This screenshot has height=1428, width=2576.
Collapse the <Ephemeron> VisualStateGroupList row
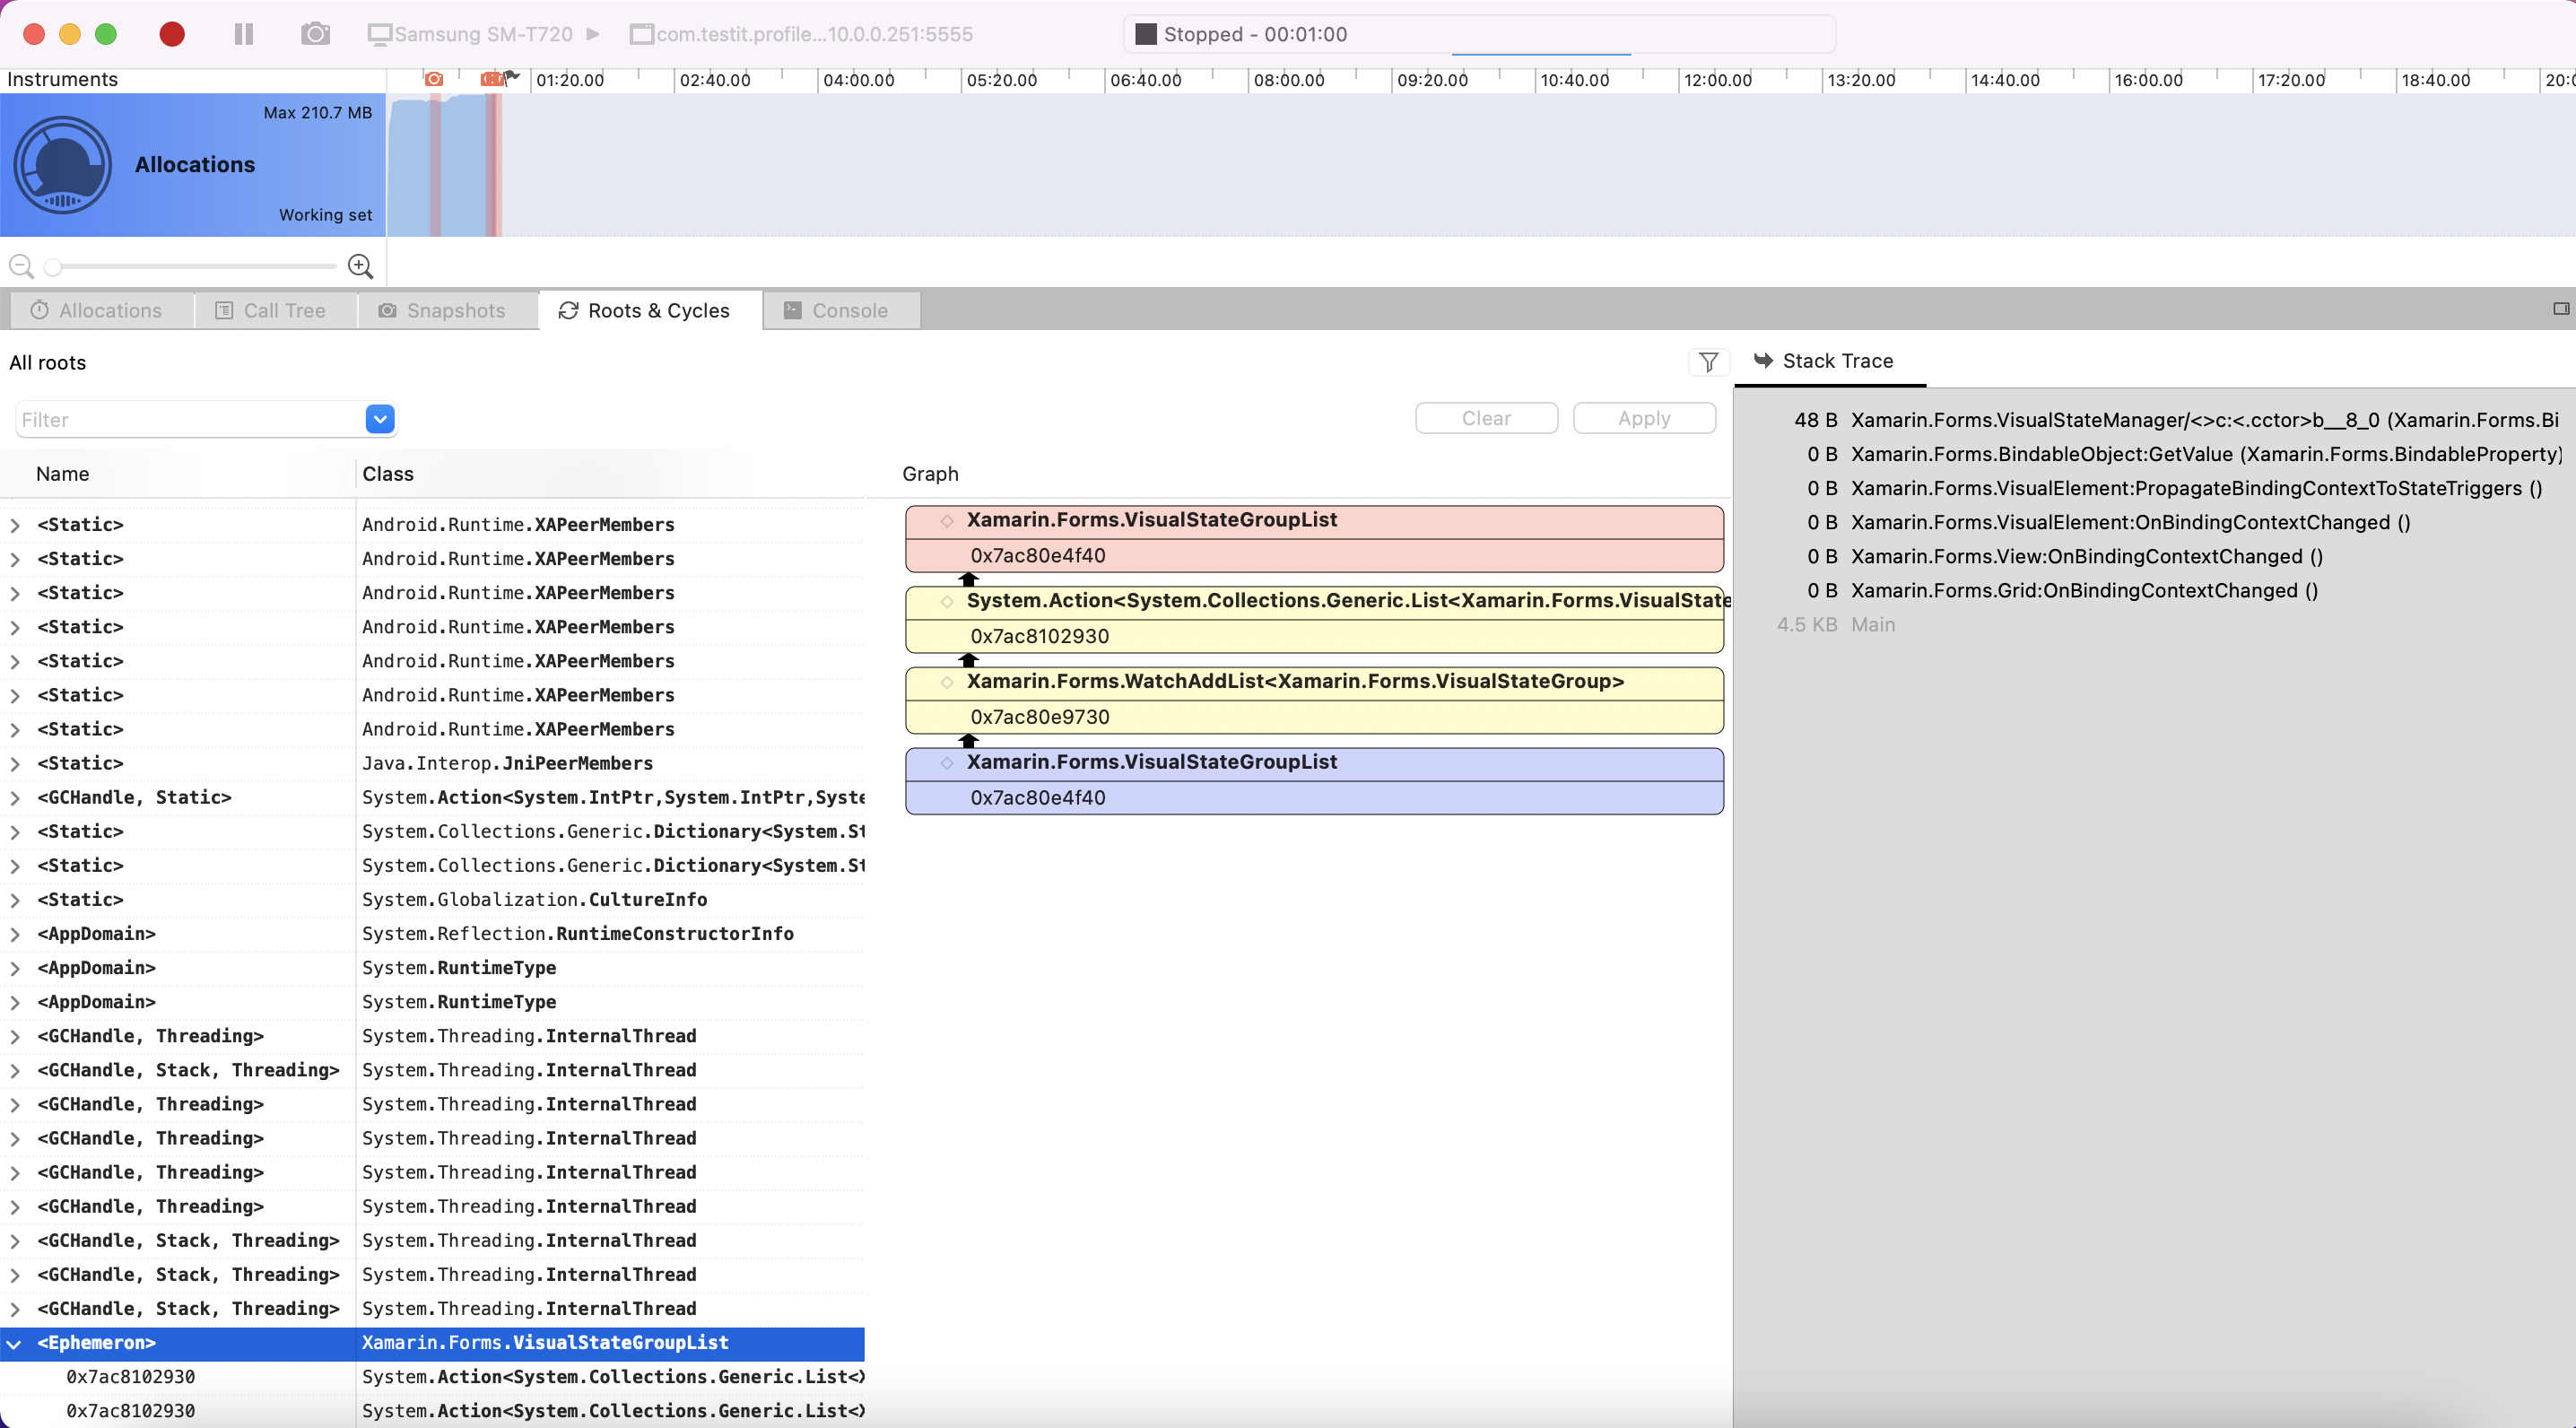point(14,1343)
